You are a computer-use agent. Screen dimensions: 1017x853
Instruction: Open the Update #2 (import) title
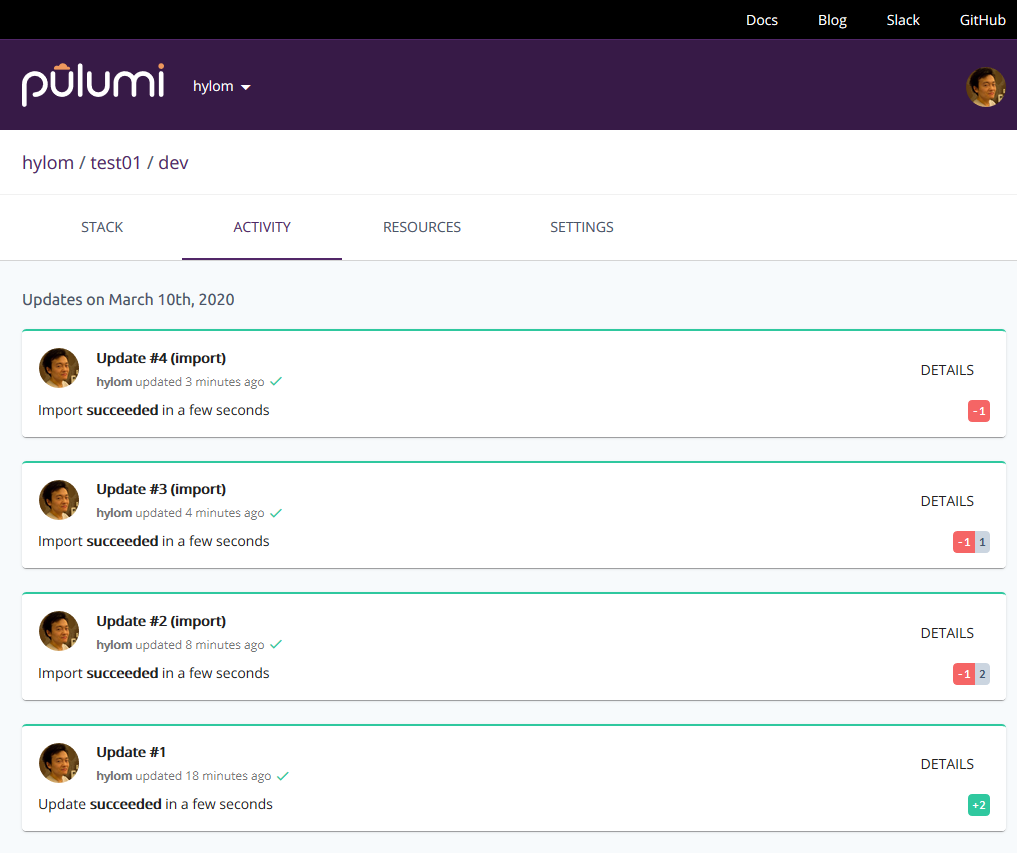click(x=161, y=621)
